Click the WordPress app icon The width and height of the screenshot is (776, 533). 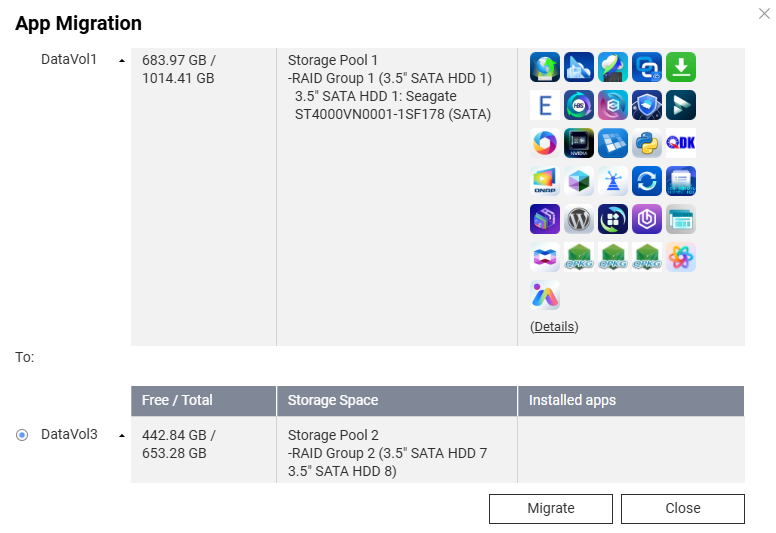tap(578, 219)
